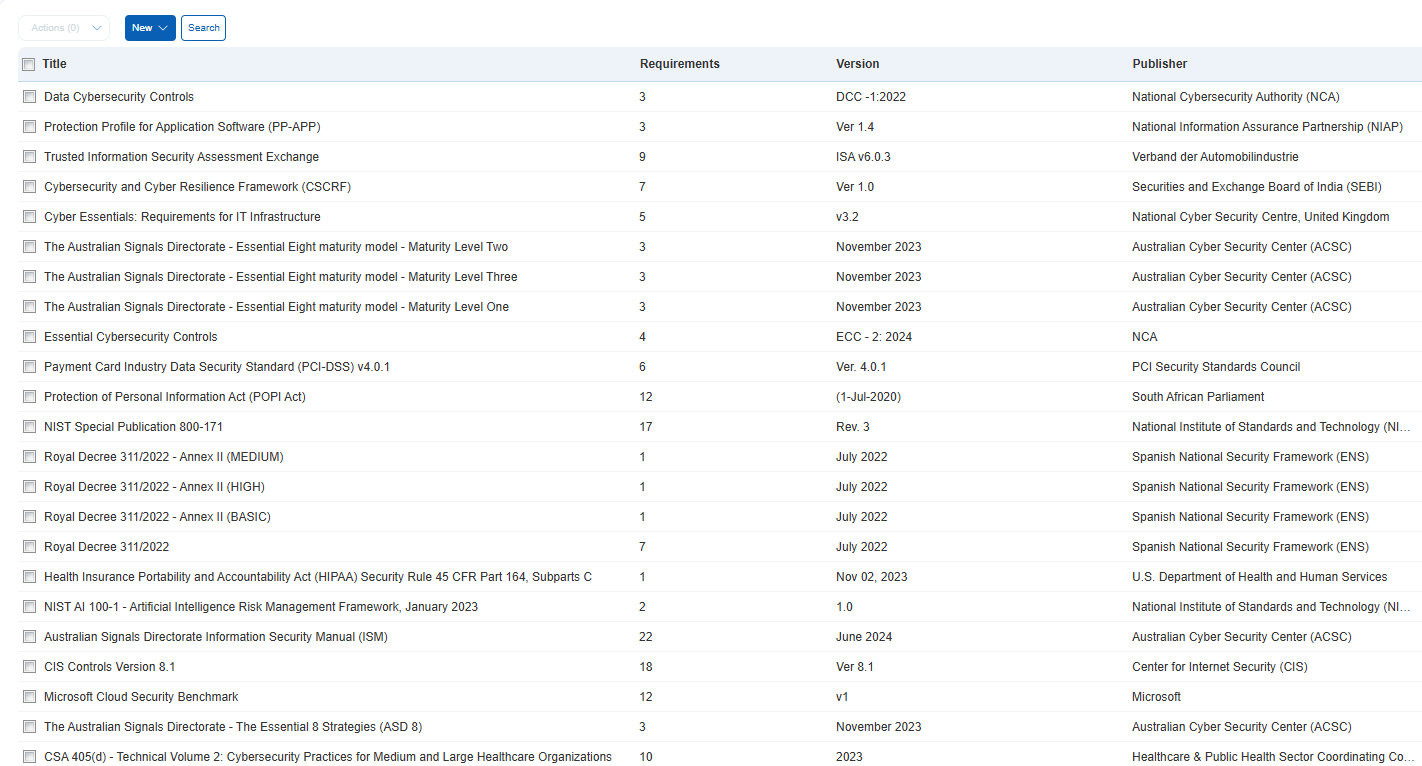Tick the Trusted Information Security Assessment Exchange checkbox
The height and width of the screenshot is (766, 1422).
tap(29, 157)
